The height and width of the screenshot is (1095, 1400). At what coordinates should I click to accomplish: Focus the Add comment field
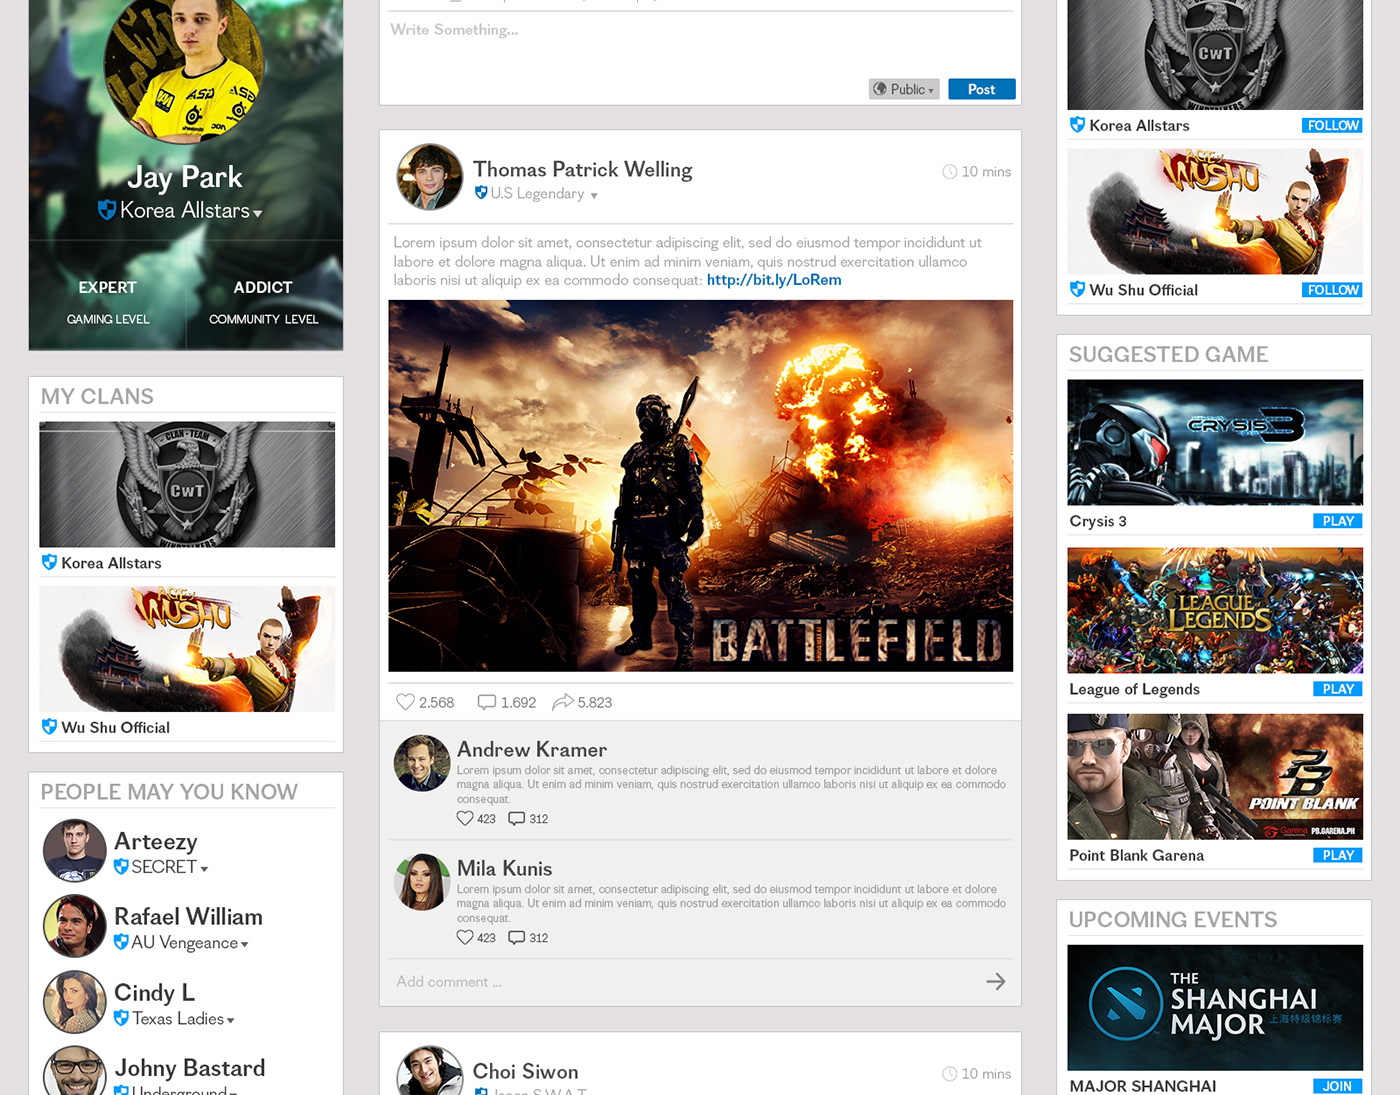point(685,982)
